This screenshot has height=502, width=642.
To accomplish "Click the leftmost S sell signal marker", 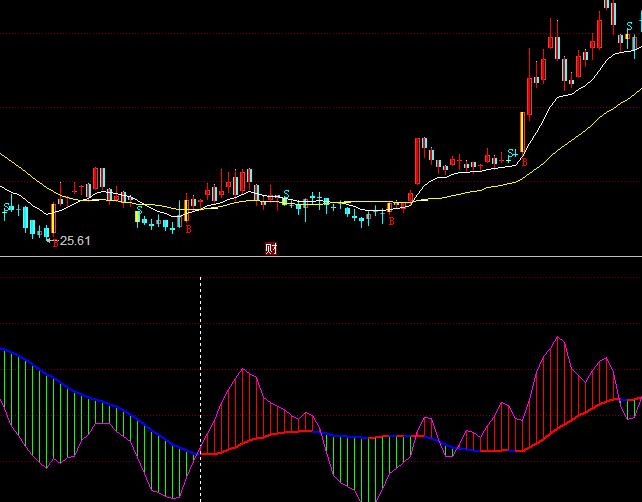I will coord(7,208).
